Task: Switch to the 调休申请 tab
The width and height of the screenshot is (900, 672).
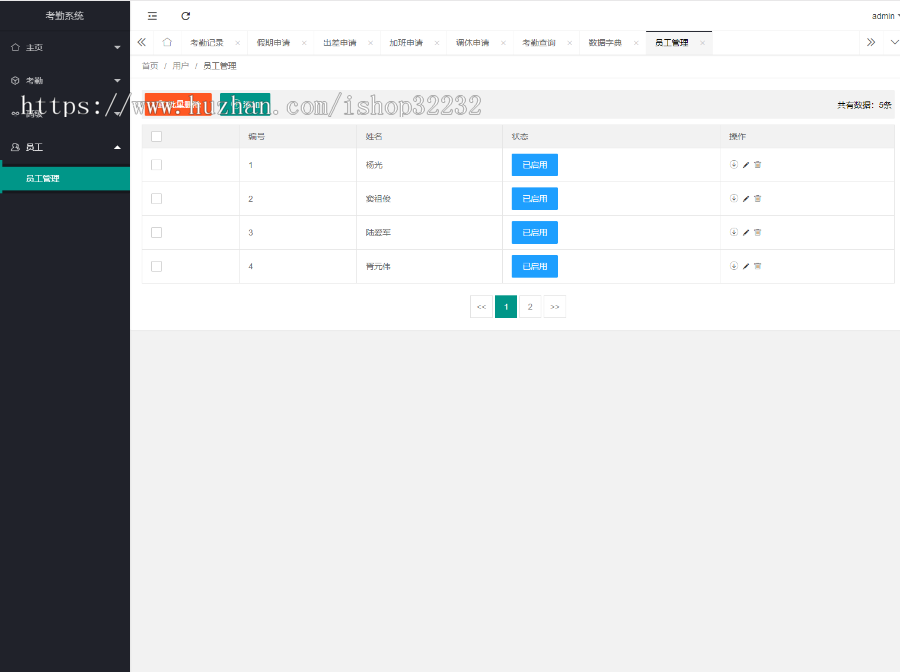Action: click(472, 43)
